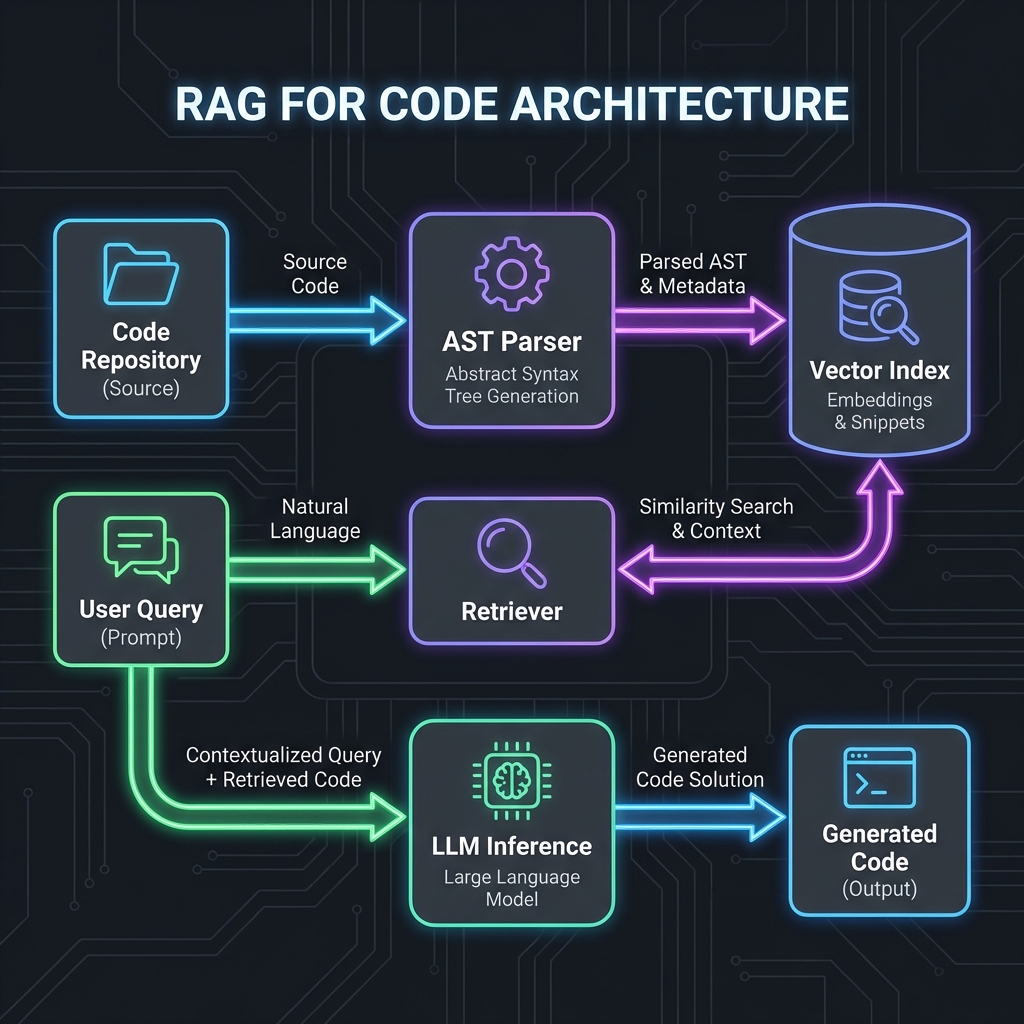Select the Contextualized Query + Retrieved Code label

[x=285, y=767]
